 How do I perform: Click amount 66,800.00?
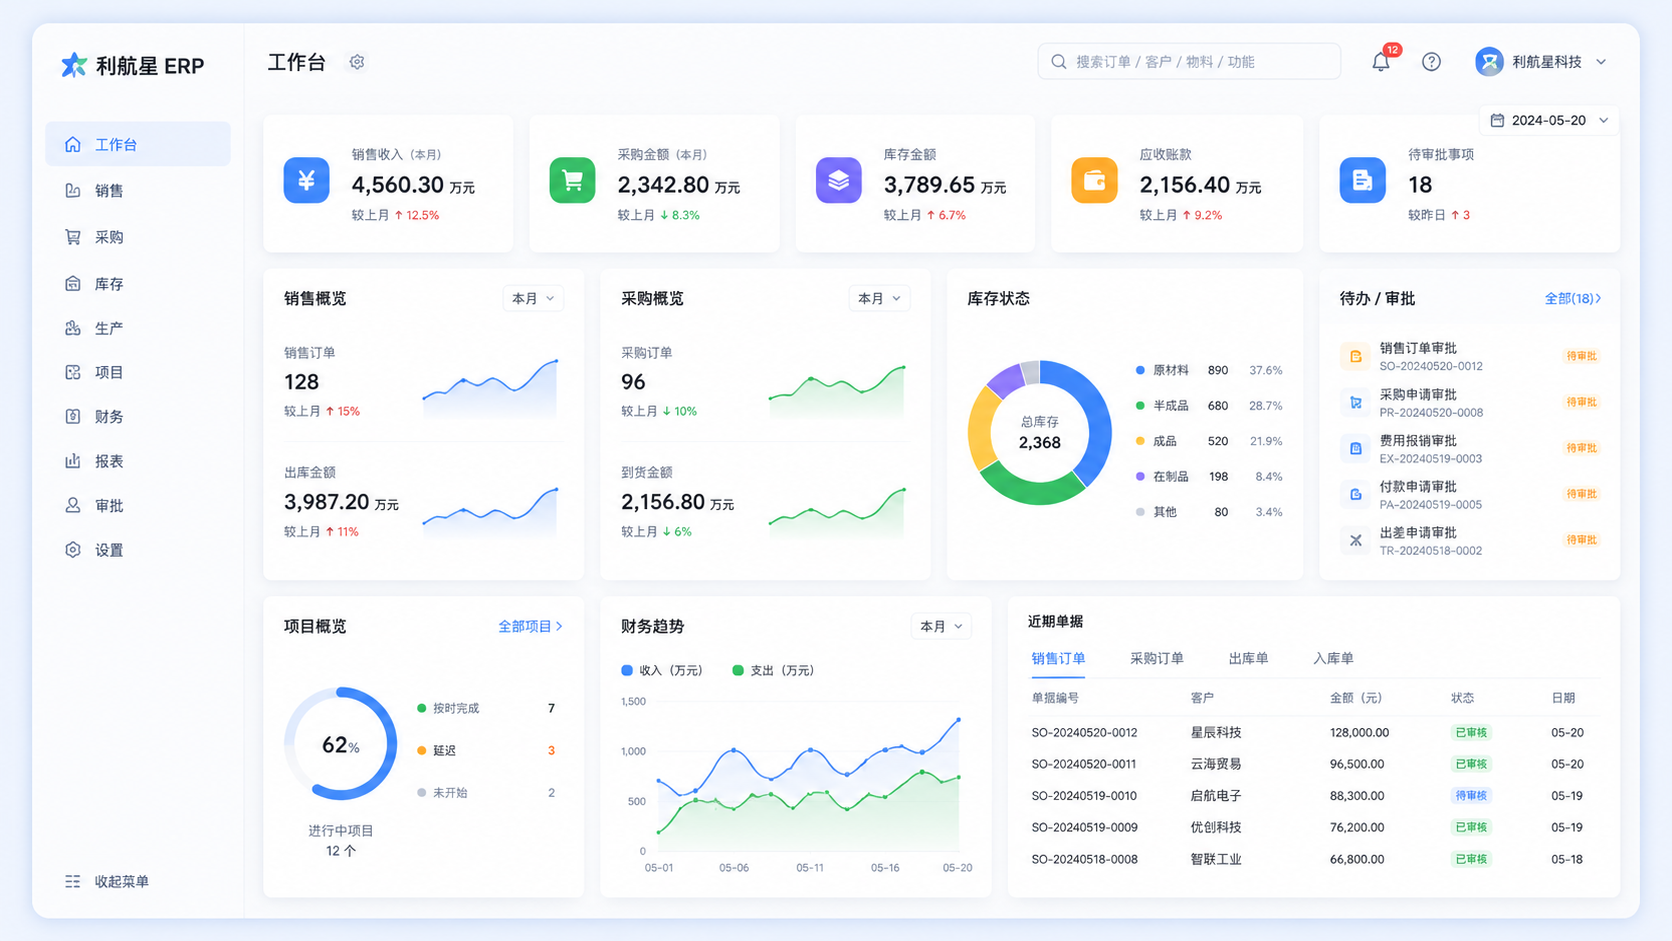tap(1357, 859)
